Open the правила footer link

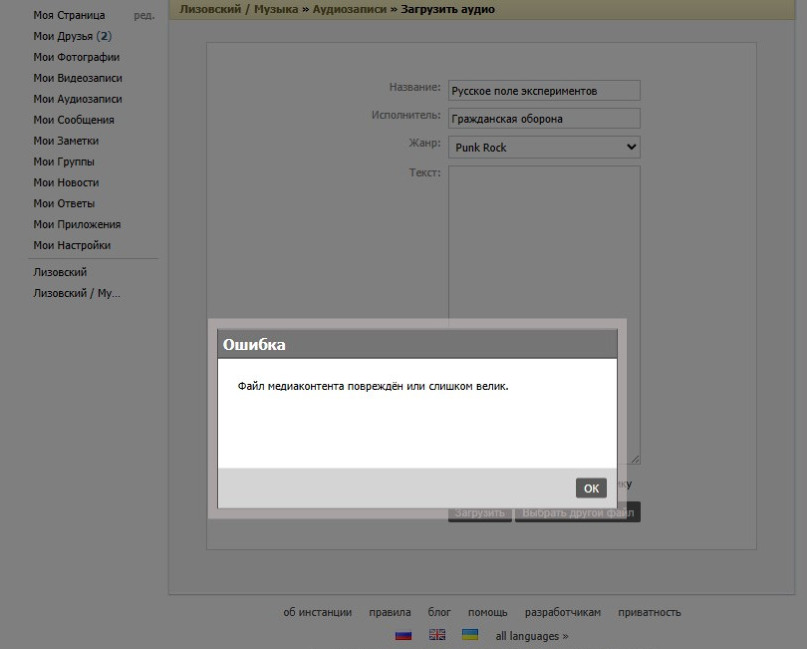(x=390, y=612)
